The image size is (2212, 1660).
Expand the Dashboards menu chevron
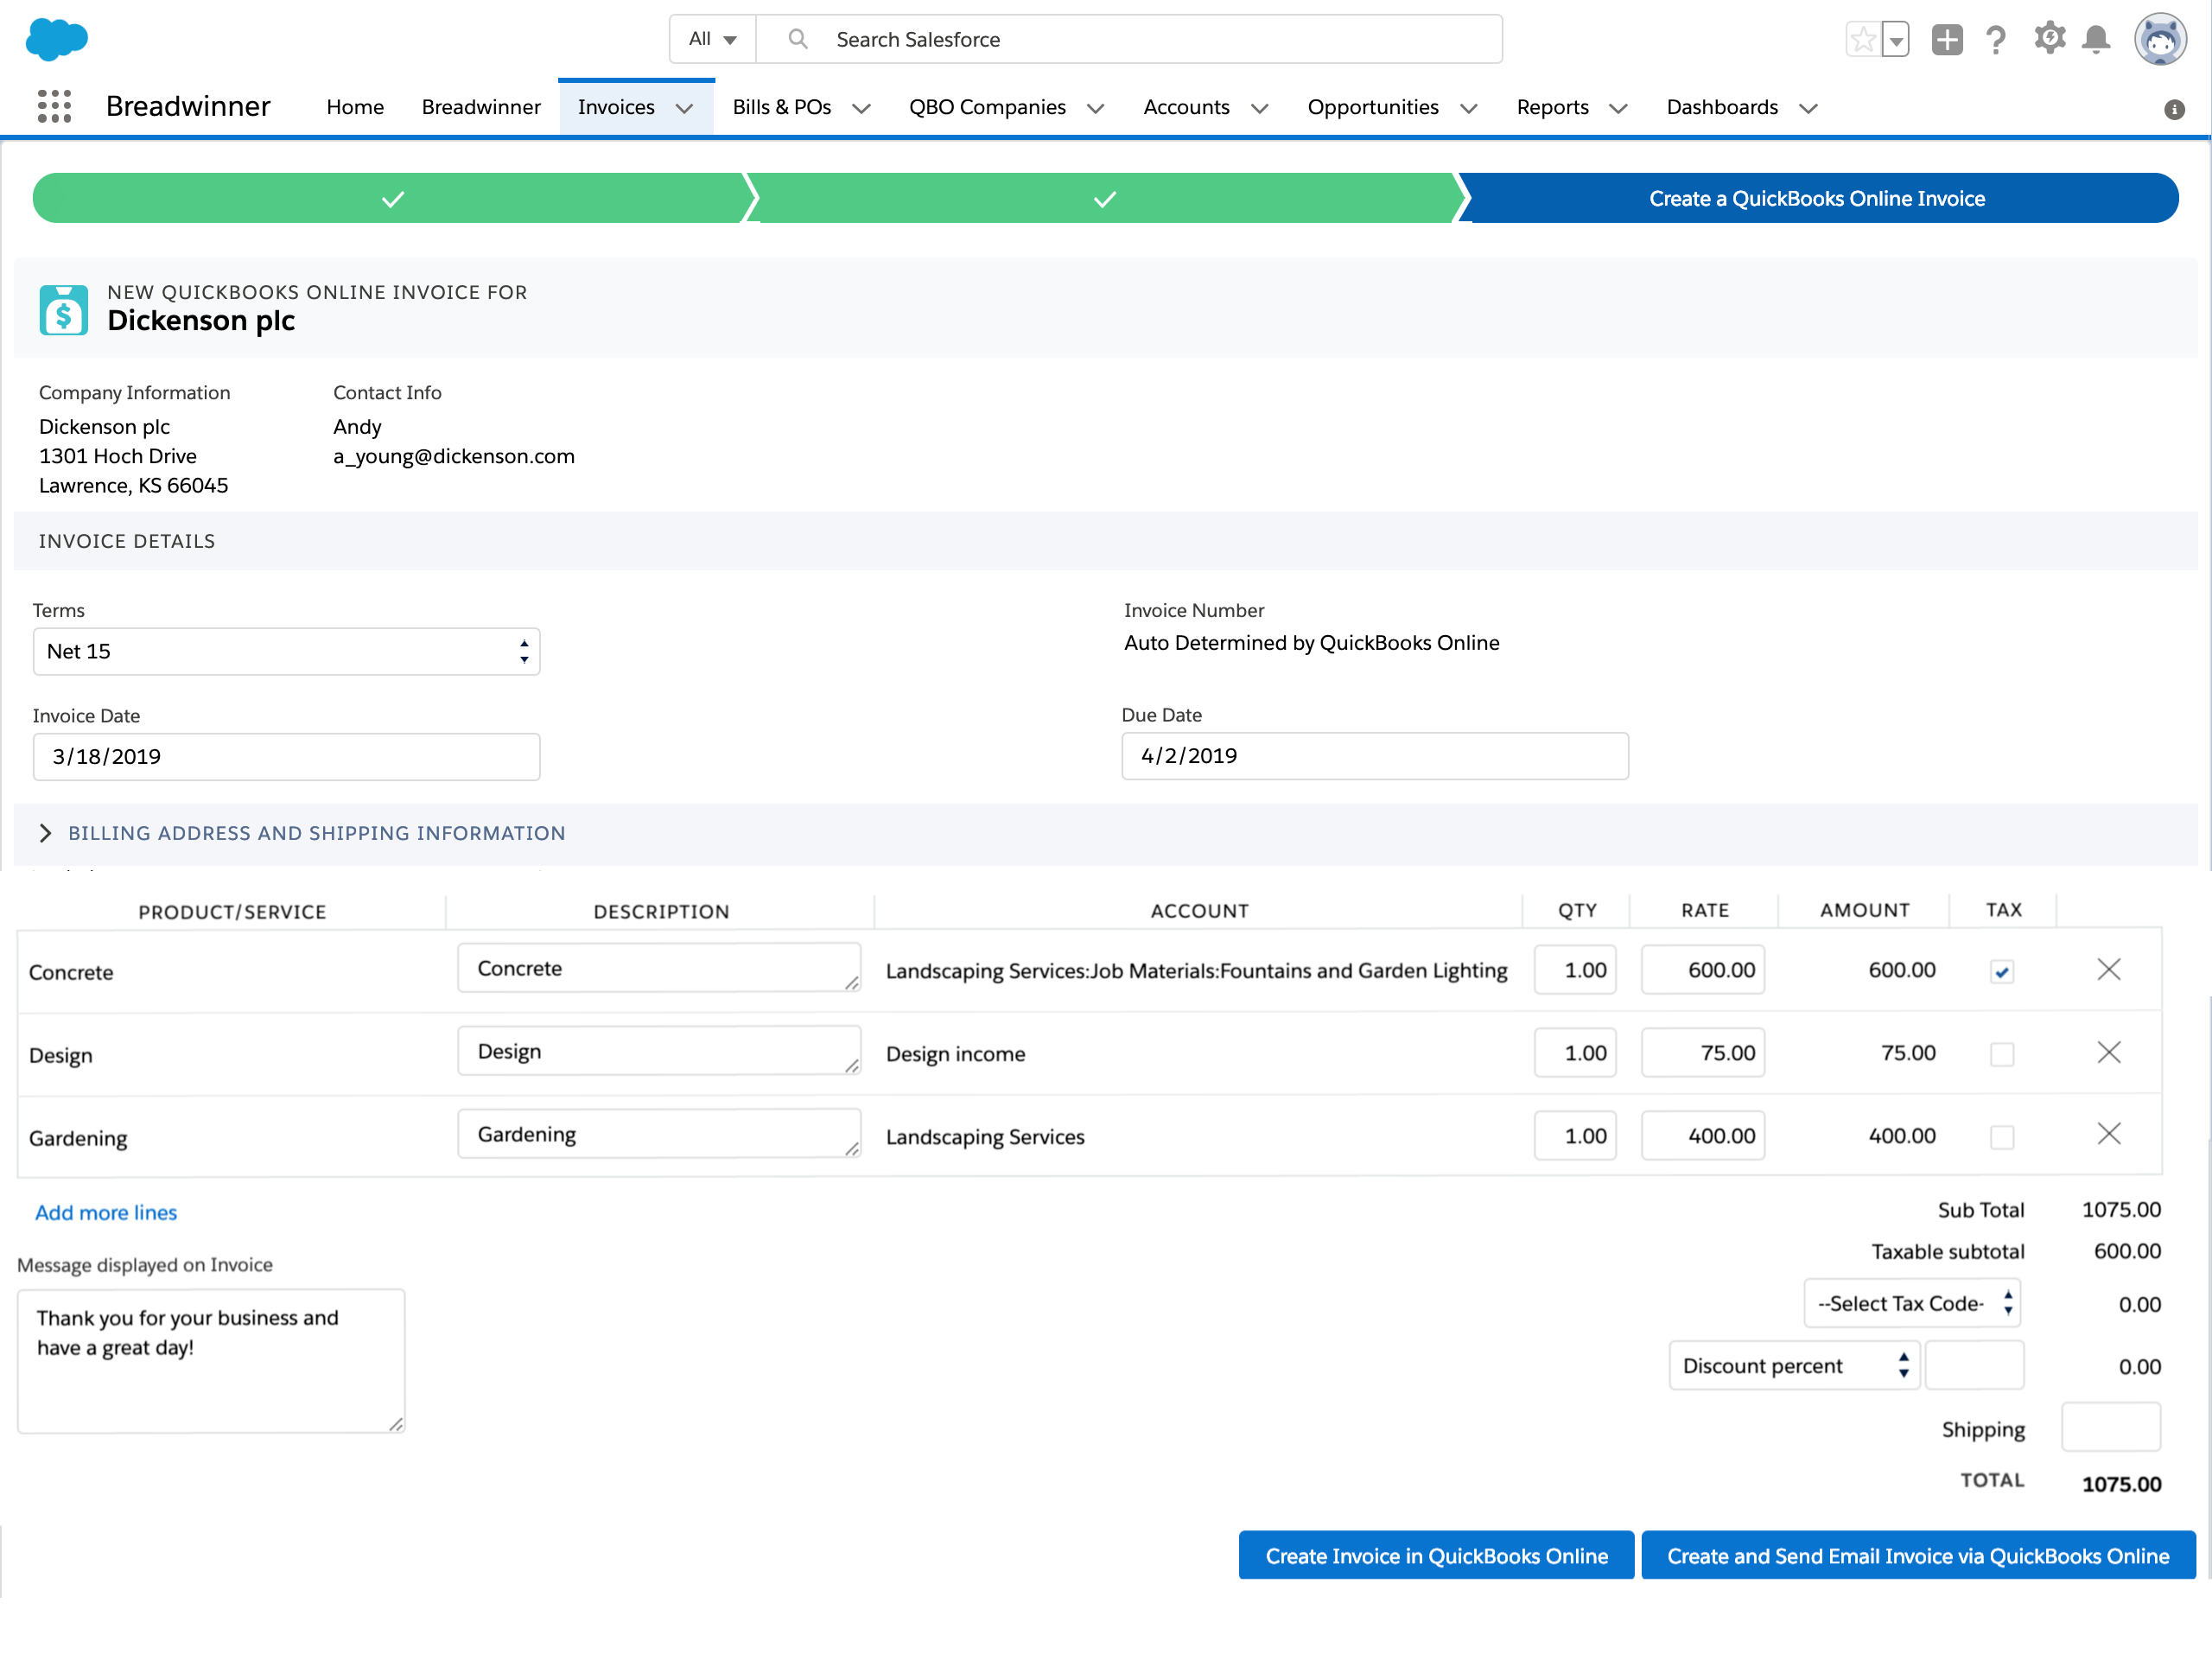coord(1807,108)
